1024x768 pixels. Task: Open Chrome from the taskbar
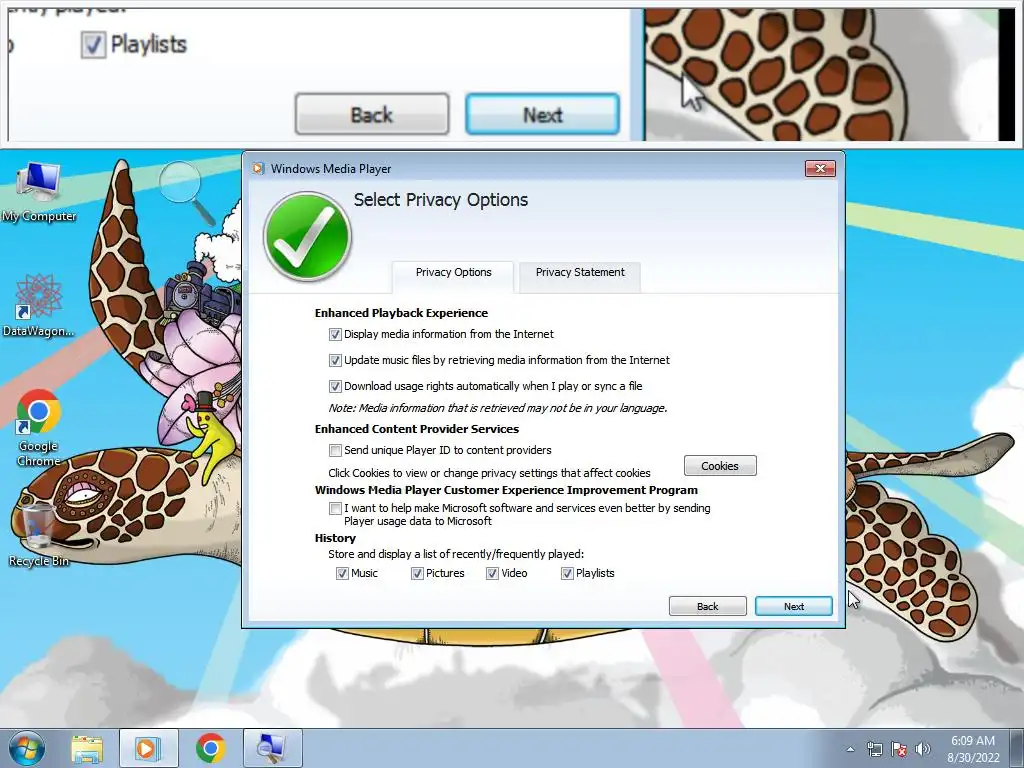tap(210, 748)
